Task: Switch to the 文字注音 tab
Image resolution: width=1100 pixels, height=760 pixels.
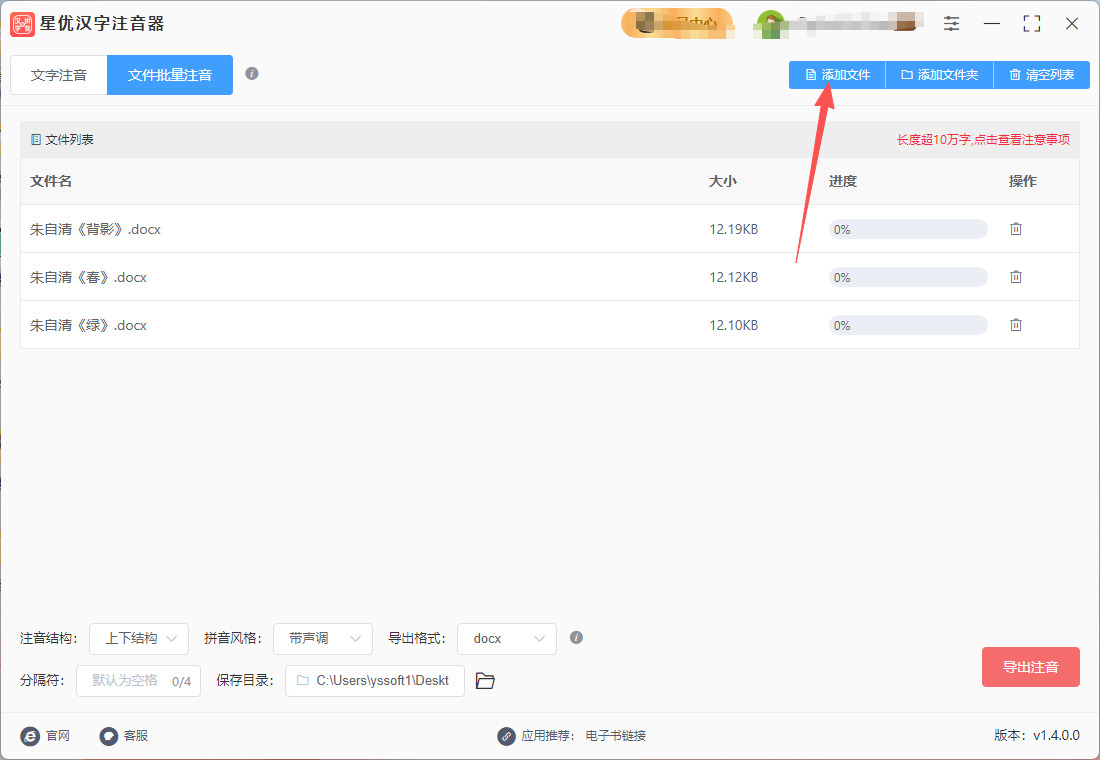Action: (x=58, y=74)
